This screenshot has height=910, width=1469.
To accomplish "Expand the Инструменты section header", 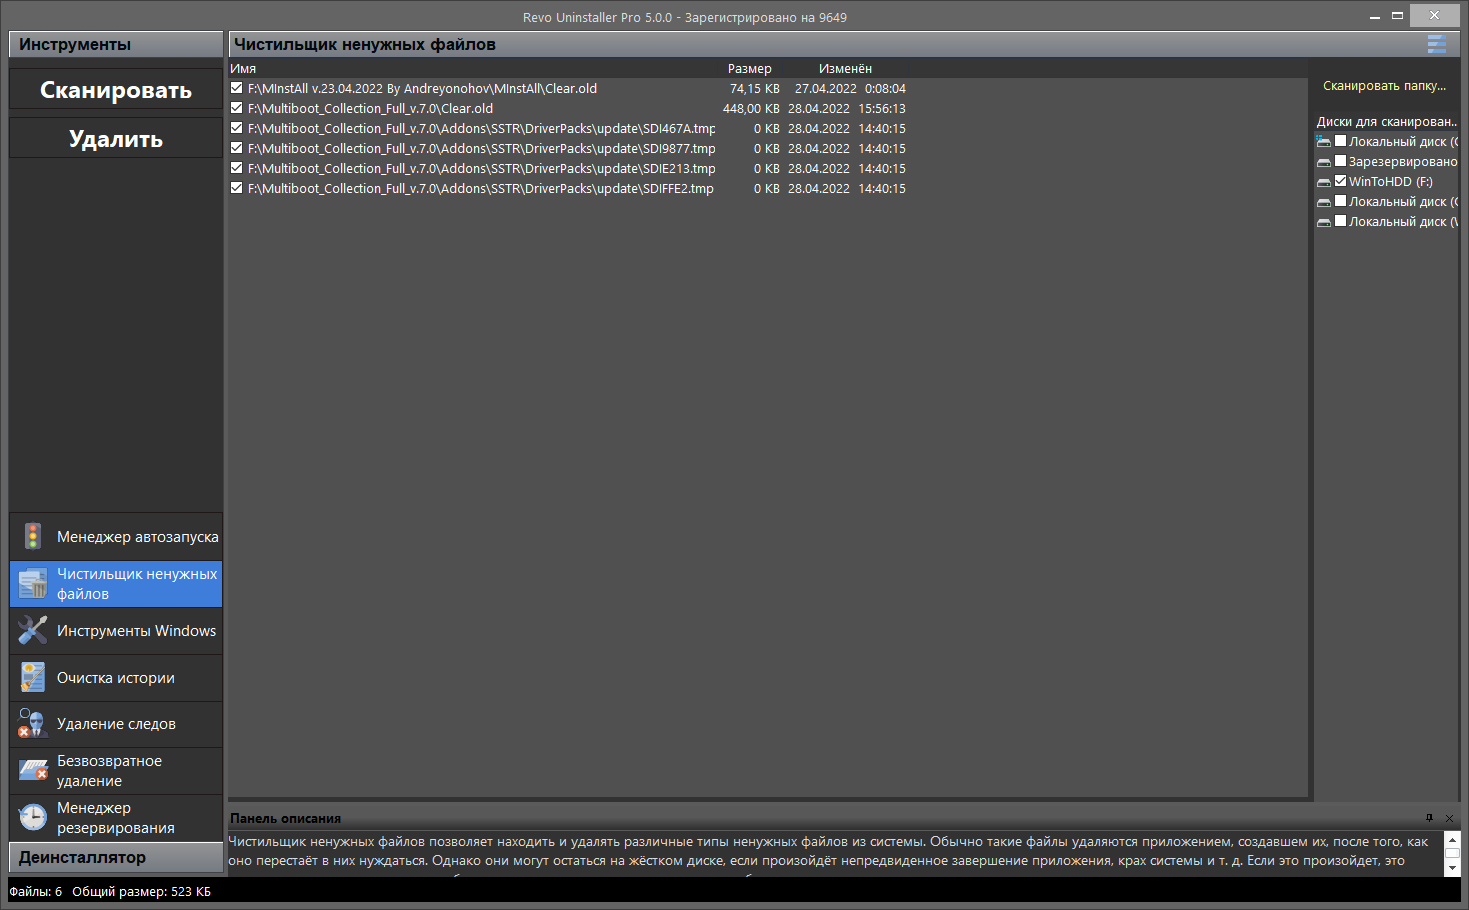I will pyautogui.click(x=116, y=44).
